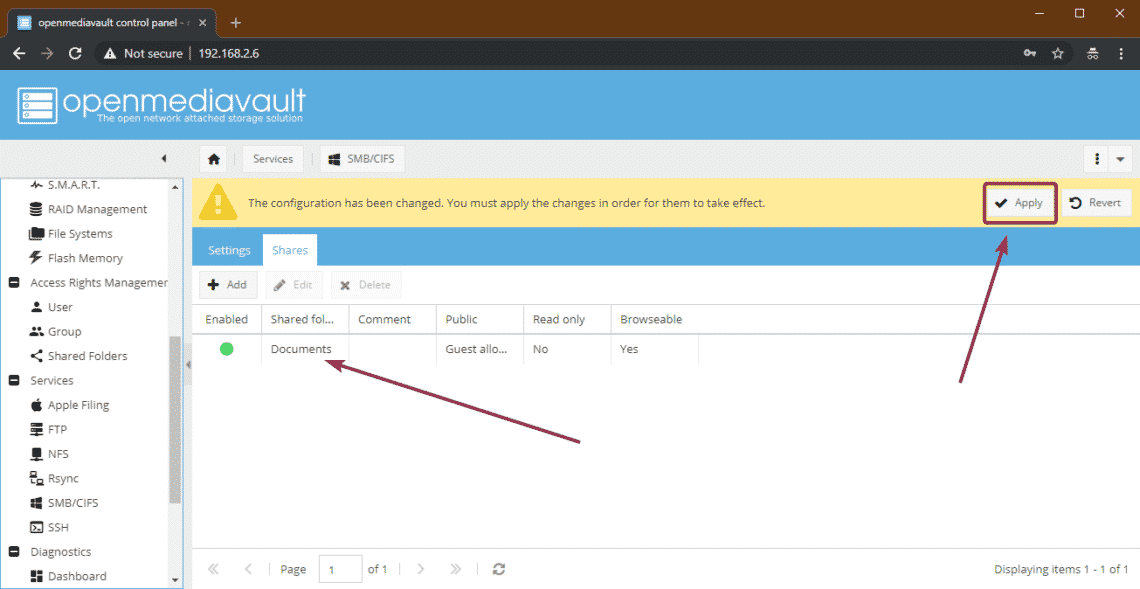Collapse the sidebar navigation panel
Viewport: 1140px width, 589px height.
[x=164, y=159]
